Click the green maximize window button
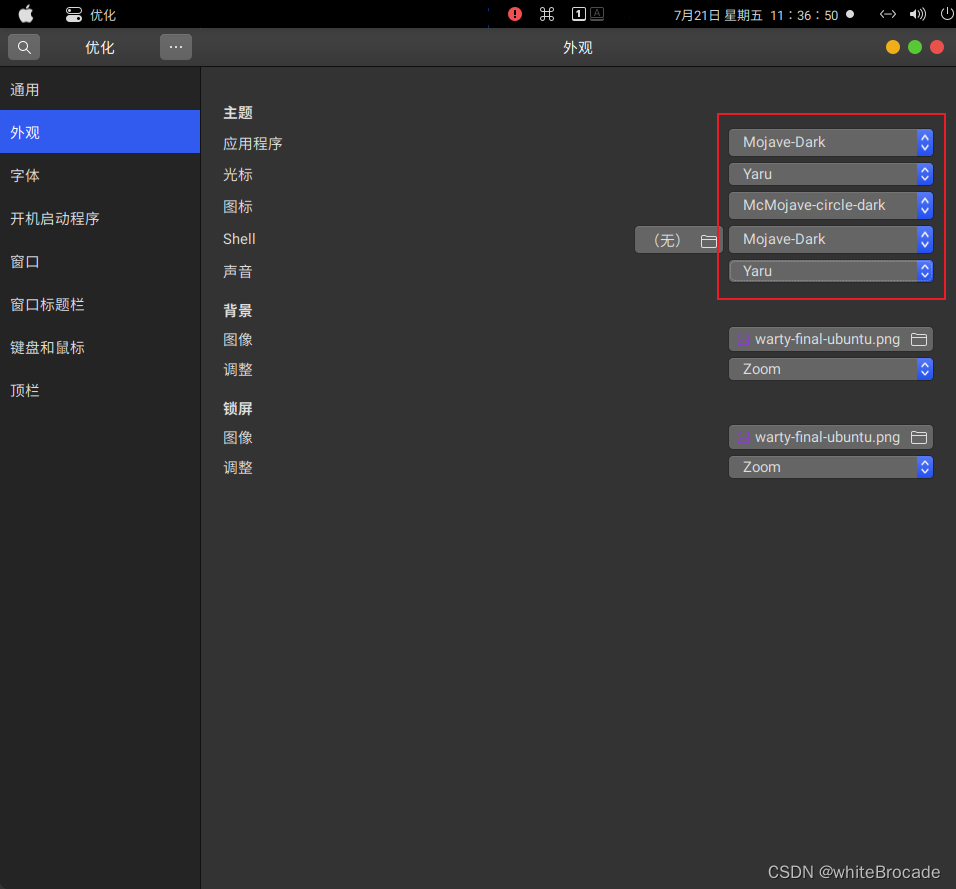 point(915,48)
